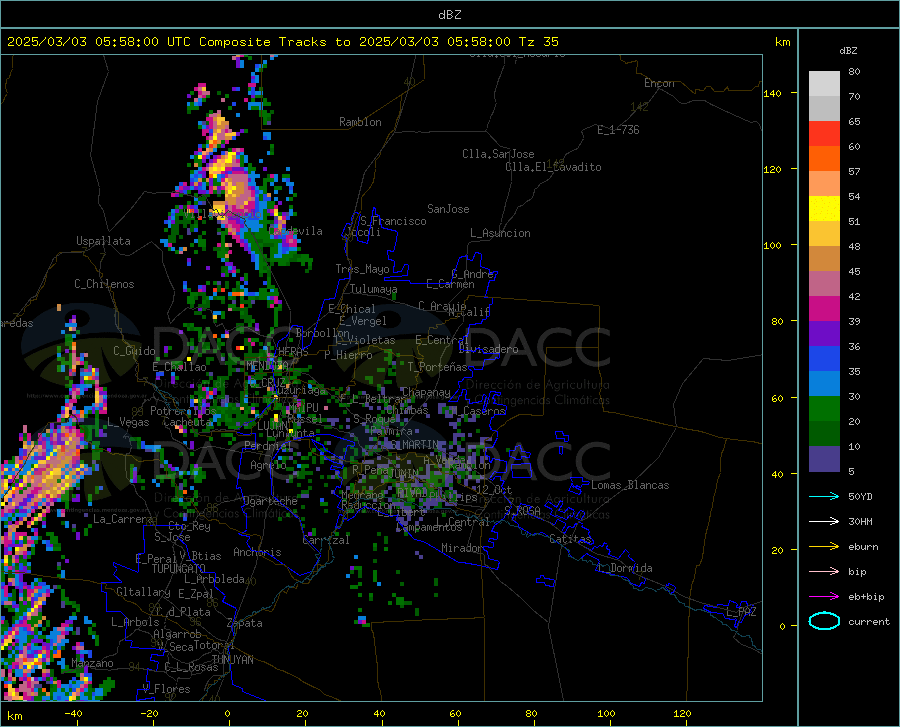Click the 'Divisadero' map label
The image size is (900, 727).
coord(488,349)
